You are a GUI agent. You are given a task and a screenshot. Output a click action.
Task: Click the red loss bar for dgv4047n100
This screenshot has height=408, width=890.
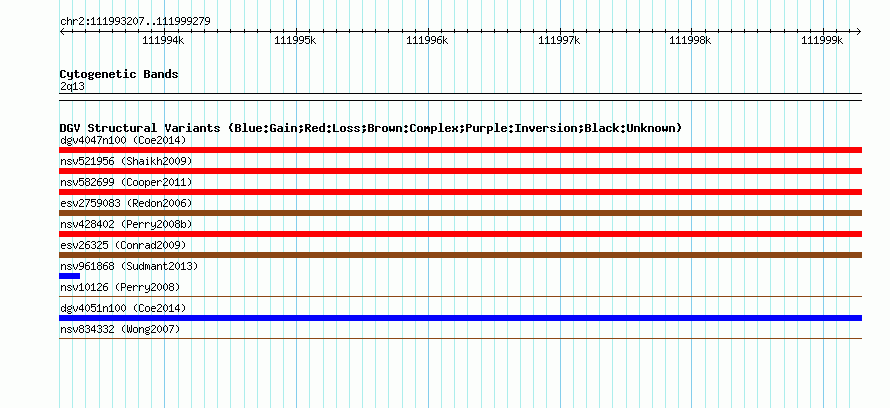(460, 150)
